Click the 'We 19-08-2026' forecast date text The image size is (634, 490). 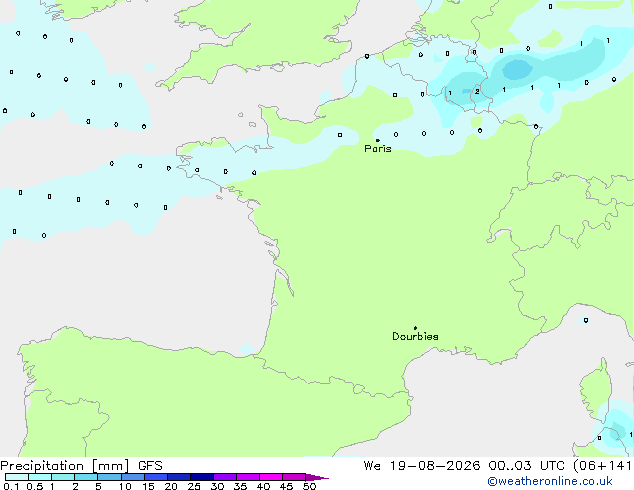point(422,466)
